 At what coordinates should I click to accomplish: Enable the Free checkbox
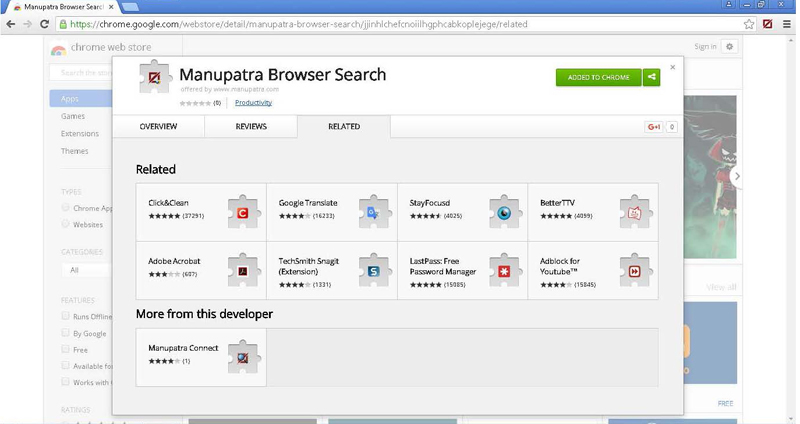click(65, 349)
